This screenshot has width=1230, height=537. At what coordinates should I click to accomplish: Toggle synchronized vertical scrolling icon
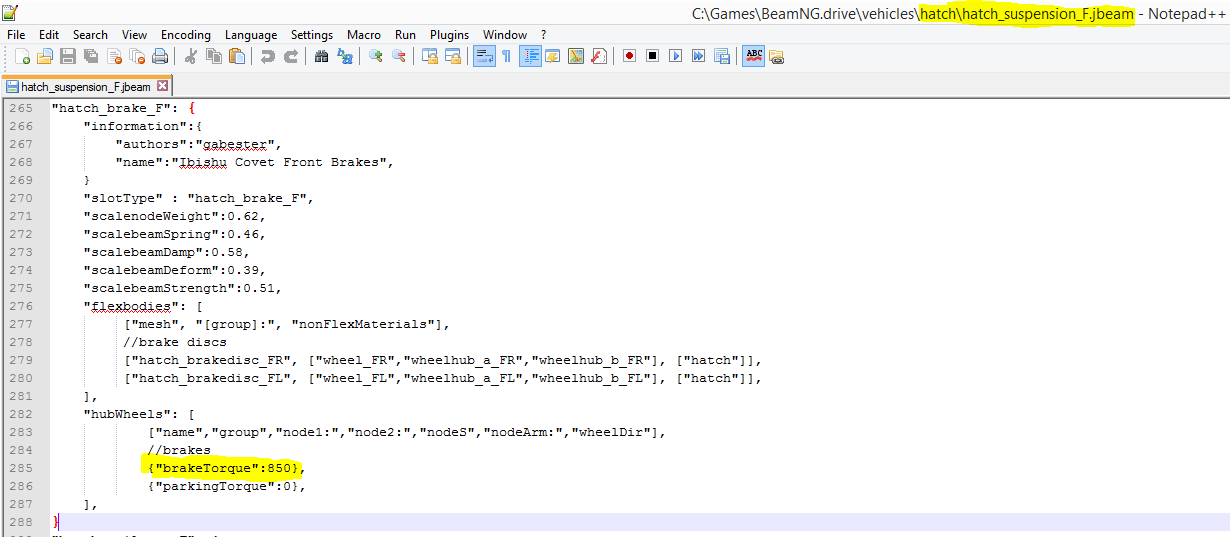tap(429, 56)
